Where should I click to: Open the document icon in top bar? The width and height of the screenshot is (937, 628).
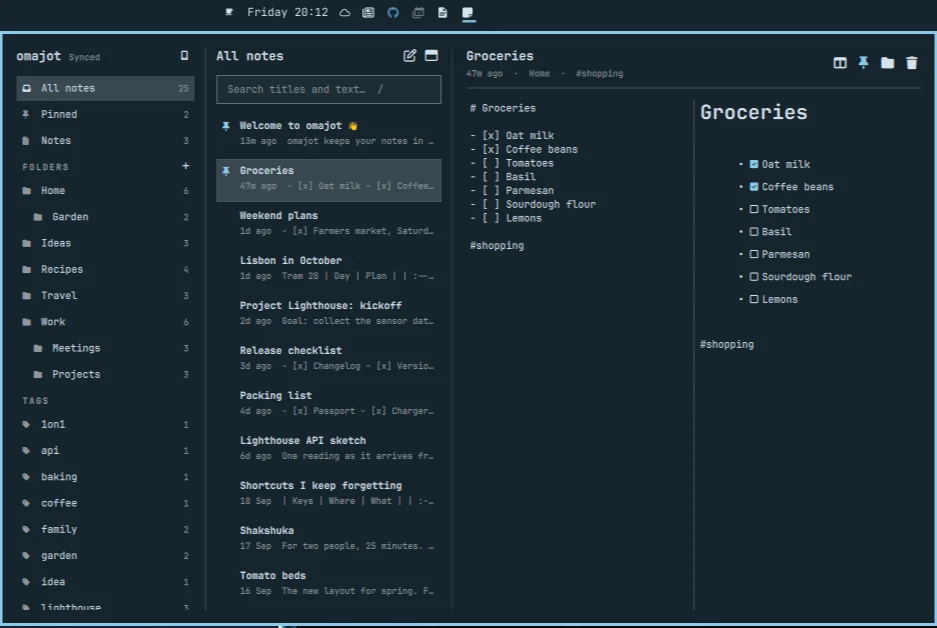pyautogui.click(x=442, y=13)
